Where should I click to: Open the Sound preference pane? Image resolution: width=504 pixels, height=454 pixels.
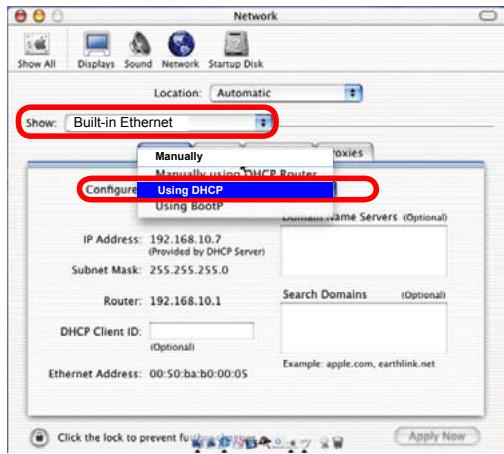click(x=138, y=50)
